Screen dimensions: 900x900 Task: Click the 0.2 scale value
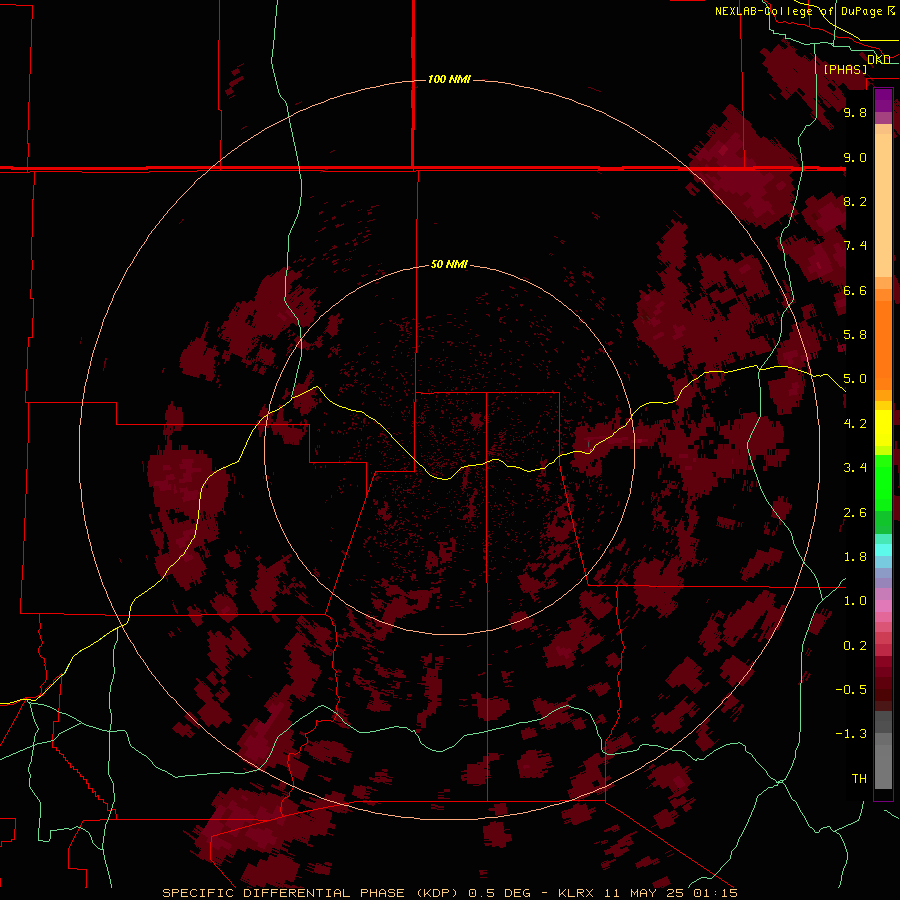(855, 646)
